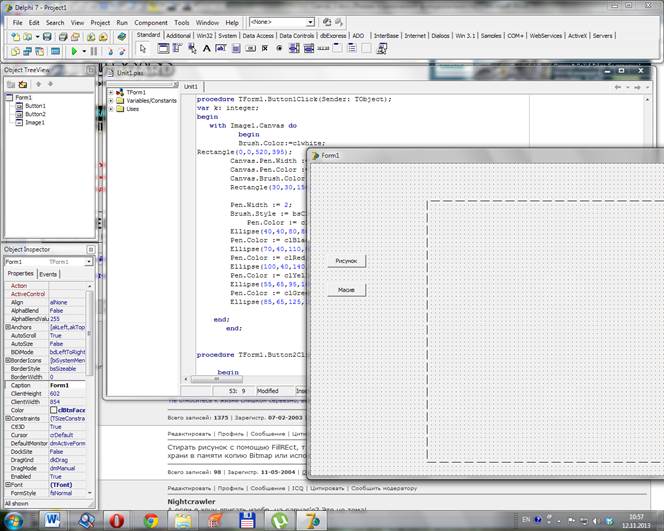The image size is (664, 531).
Task: Click the New Form toolbar icon
Action: [x=55, y=52]
